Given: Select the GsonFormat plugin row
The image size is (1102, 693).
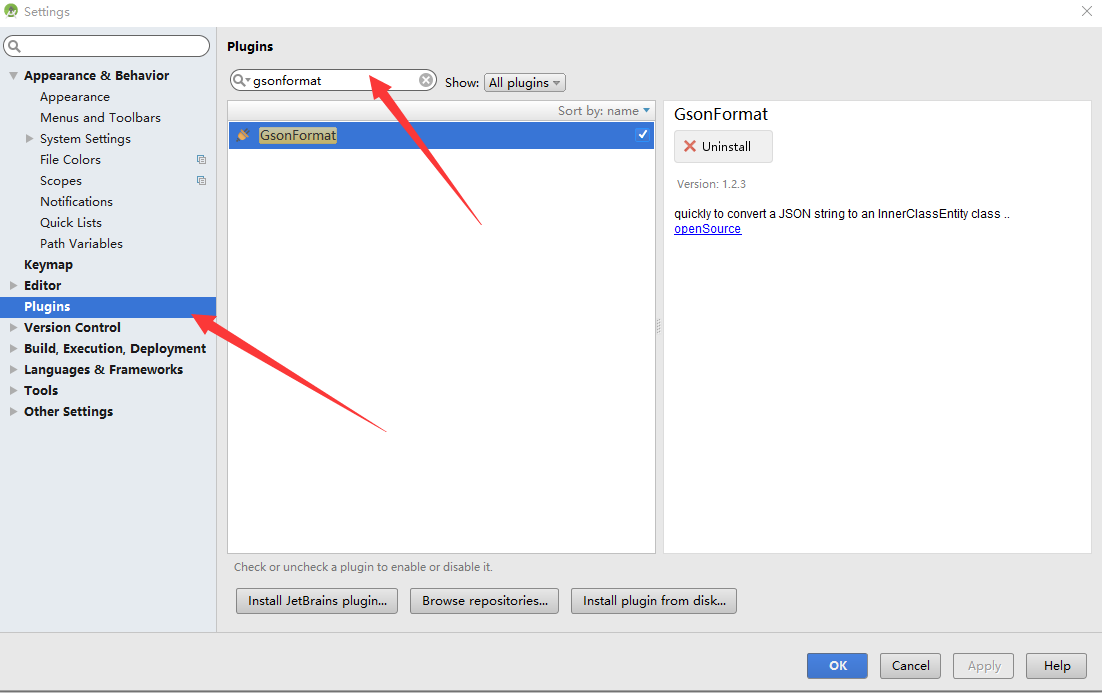Looking at the screenshot, I should (x=441, y=135).
